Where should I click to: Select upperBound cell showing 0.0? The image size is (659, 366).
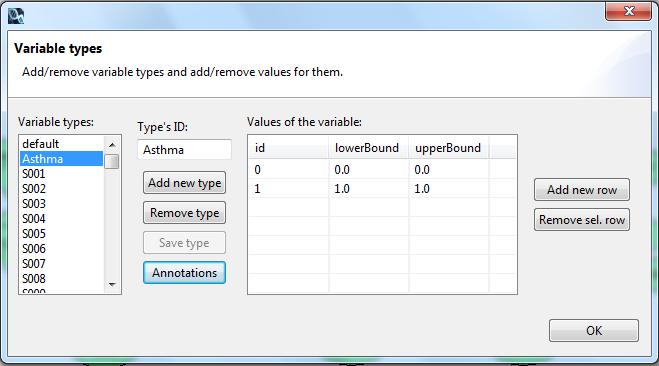coord(448,170)
